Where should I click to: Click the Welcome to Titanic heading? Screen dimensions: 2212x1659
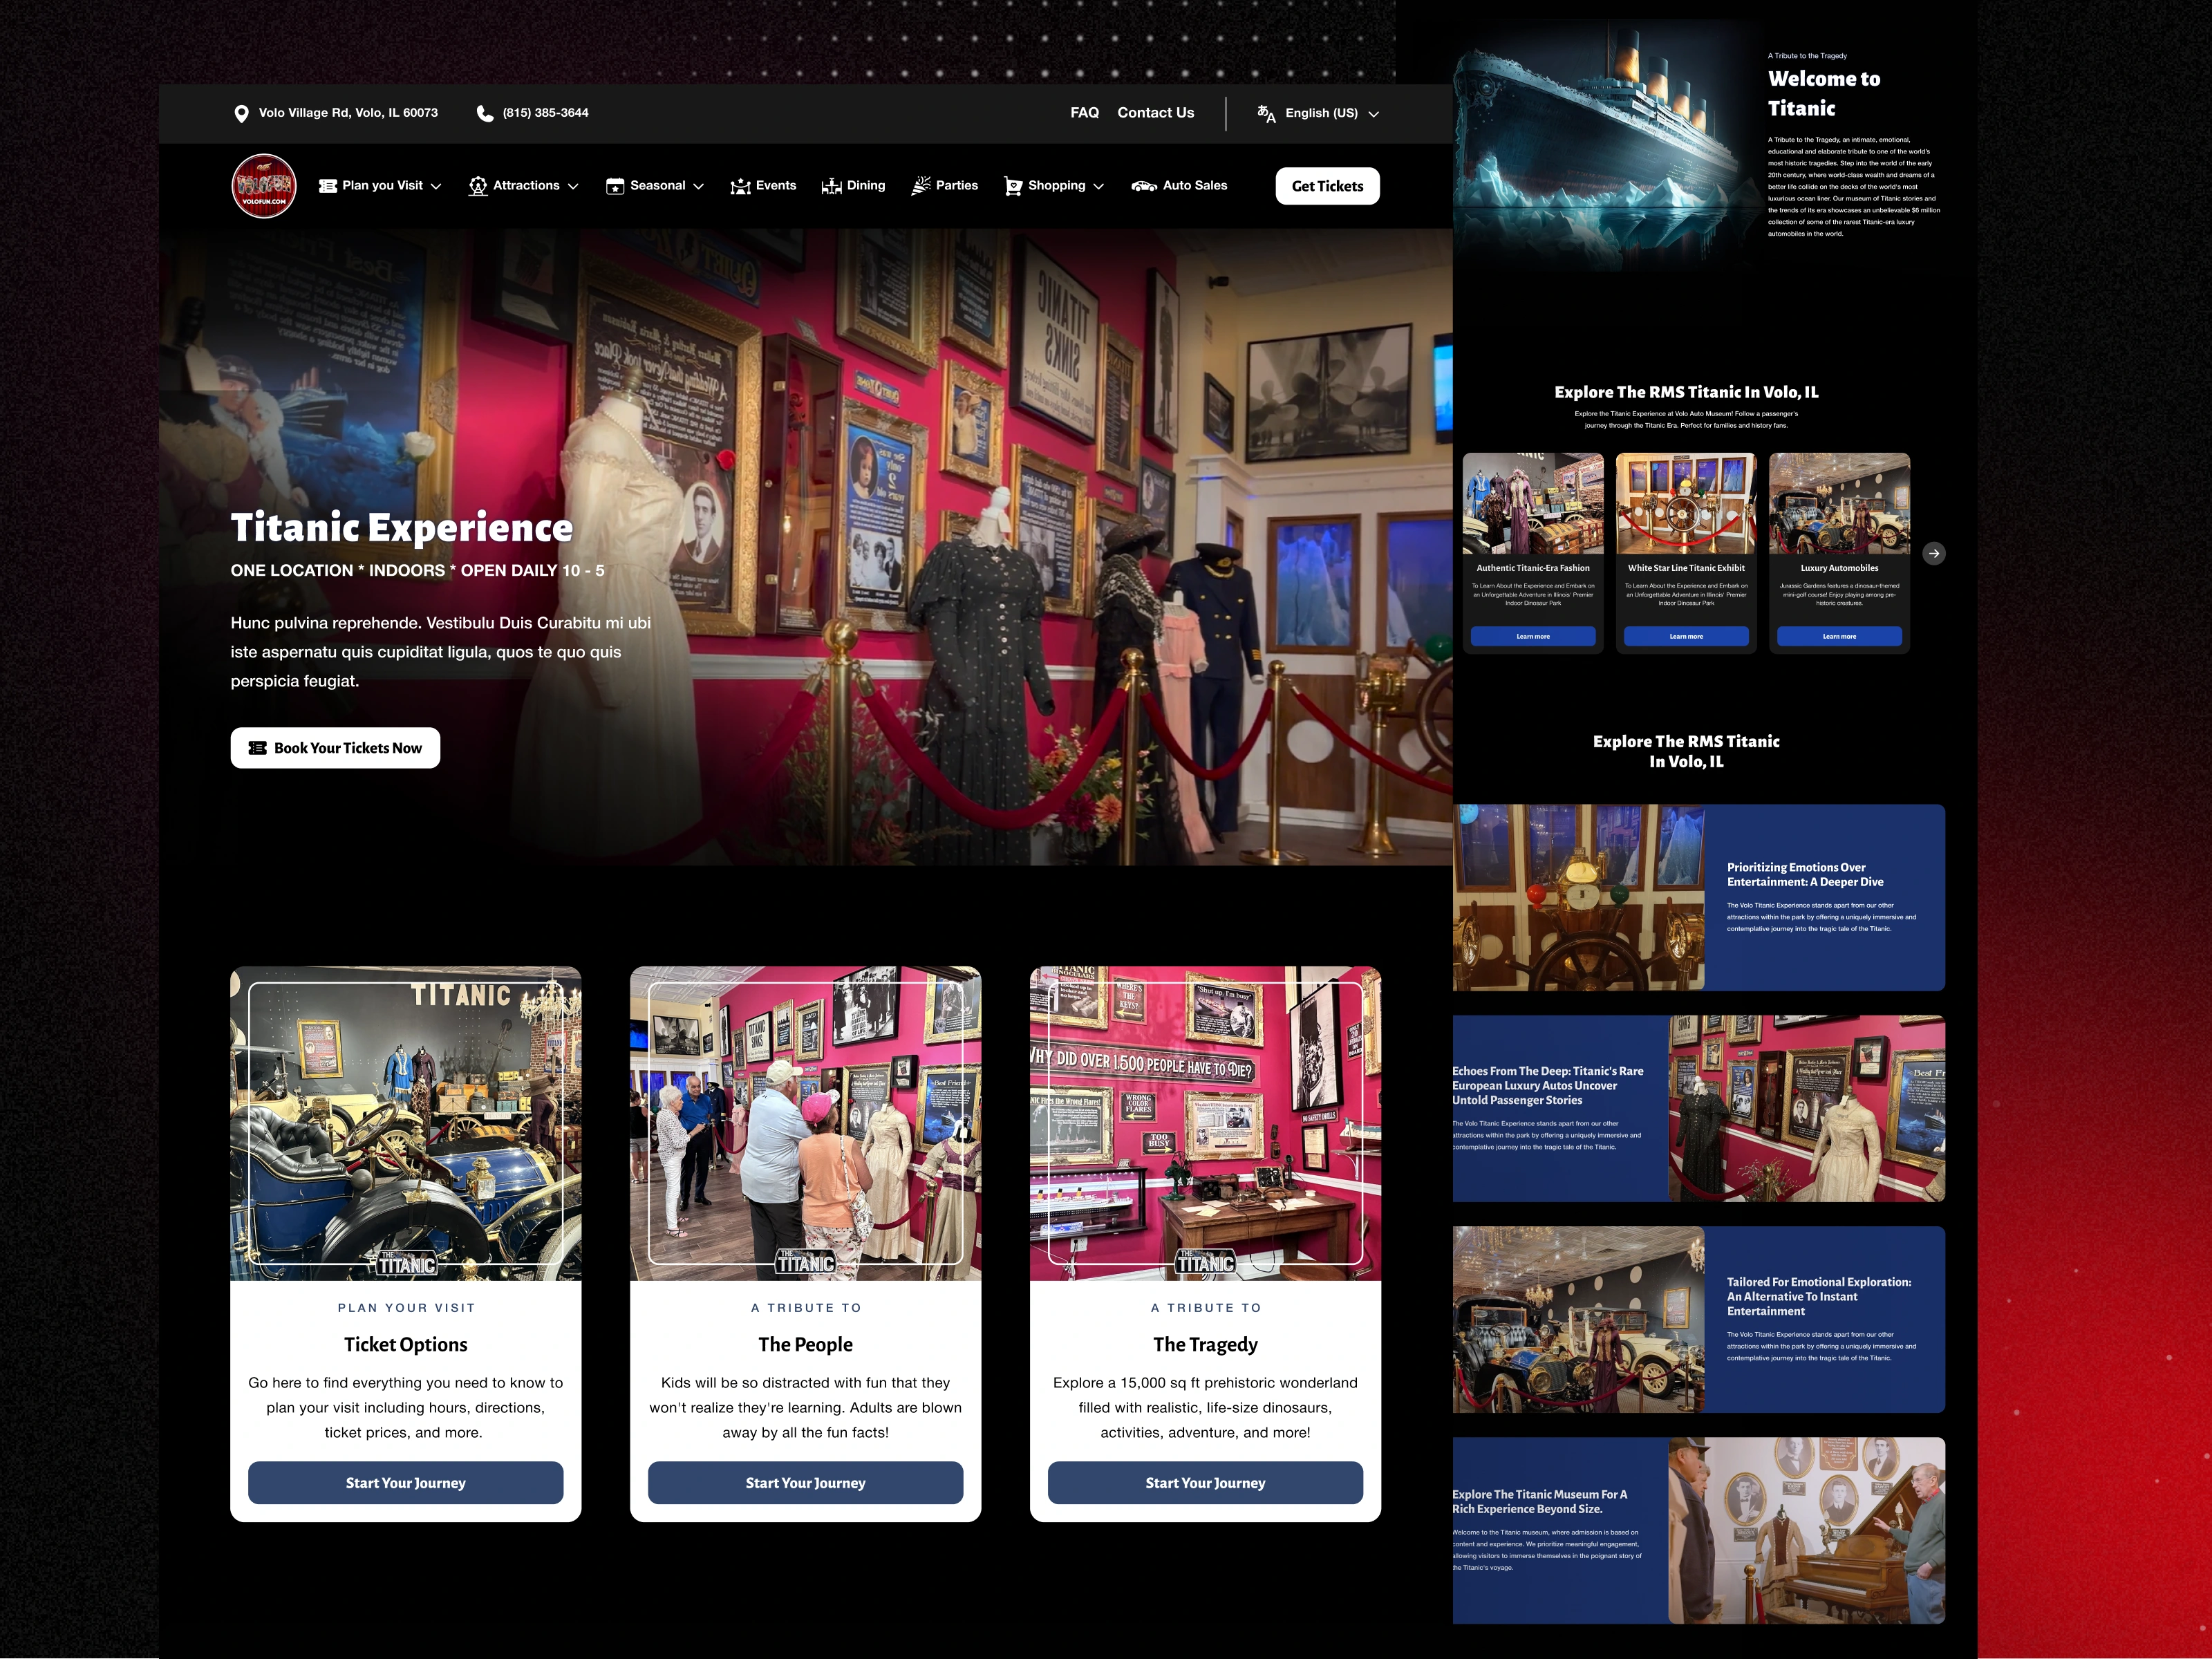pyautogui.click(x=1824, y=93)
